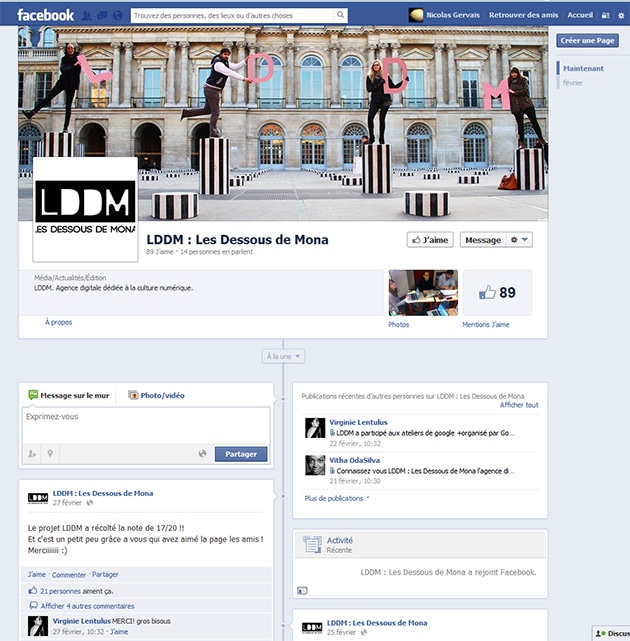Click Afficher tout link
Viewport: 630px width, 641px height.
[519, 405]
